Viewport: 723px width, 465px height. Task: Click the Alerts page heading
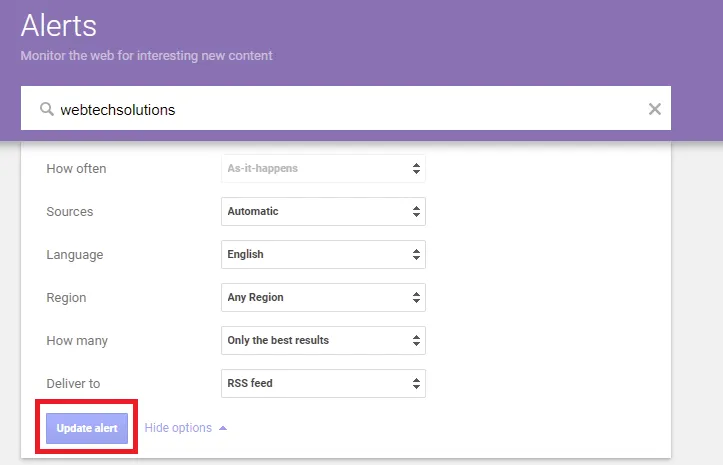(x=59, y=25)
